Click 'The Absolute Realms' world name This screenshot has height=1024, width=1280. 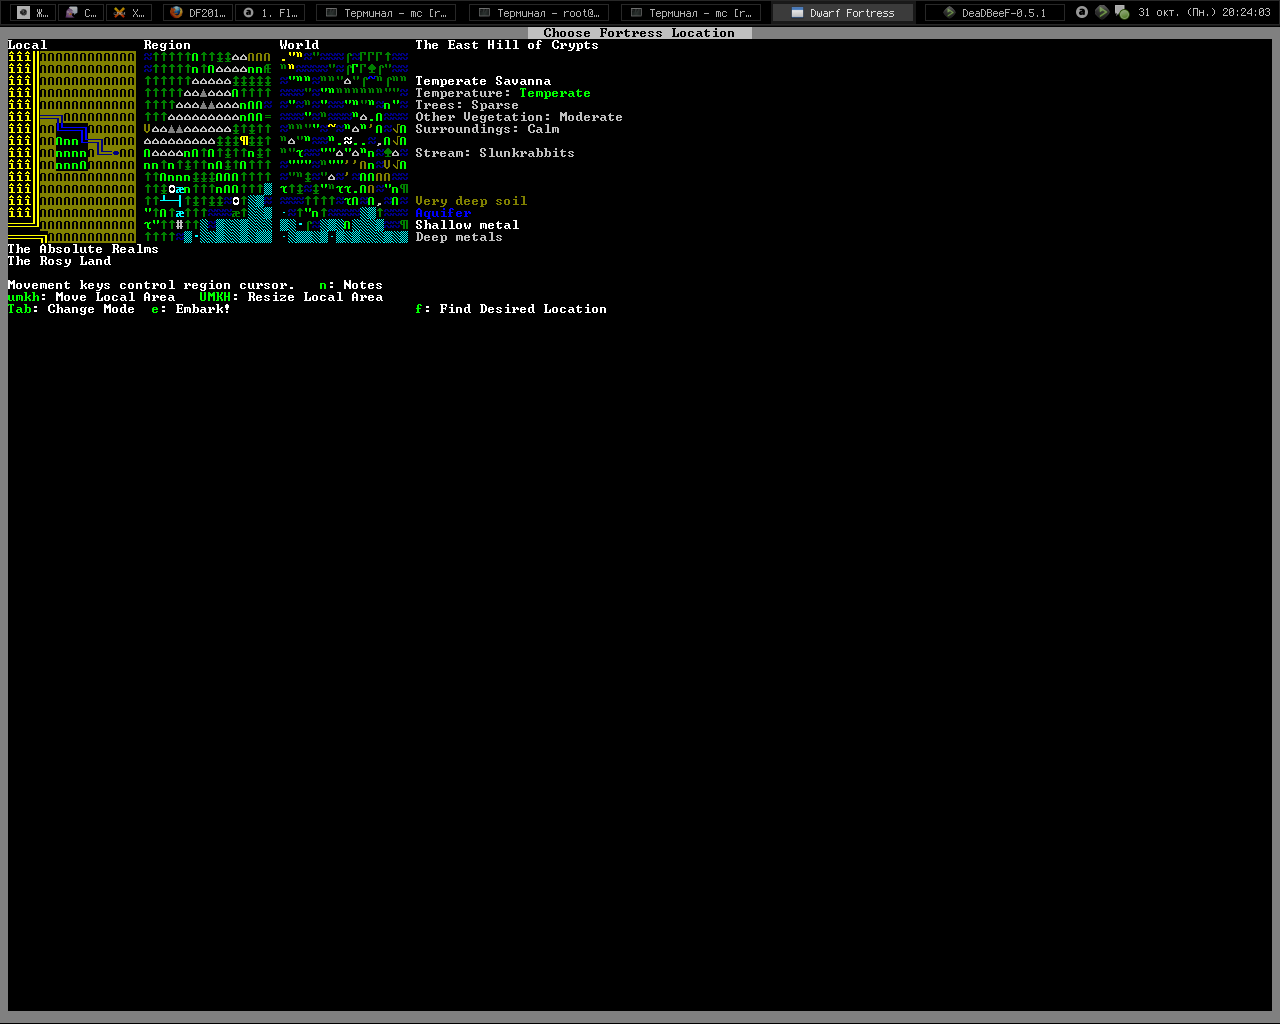click(x=84, y=249)
